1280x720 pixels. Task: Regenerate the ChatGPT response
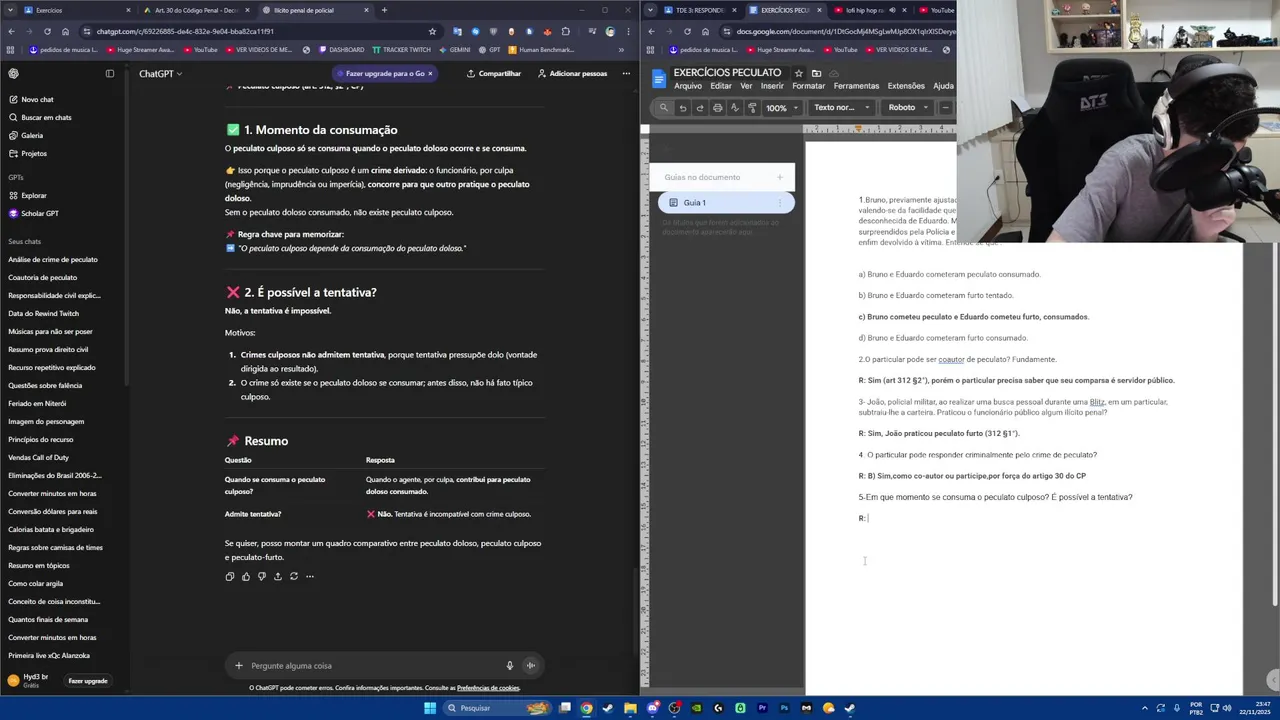tap(294, 576)
